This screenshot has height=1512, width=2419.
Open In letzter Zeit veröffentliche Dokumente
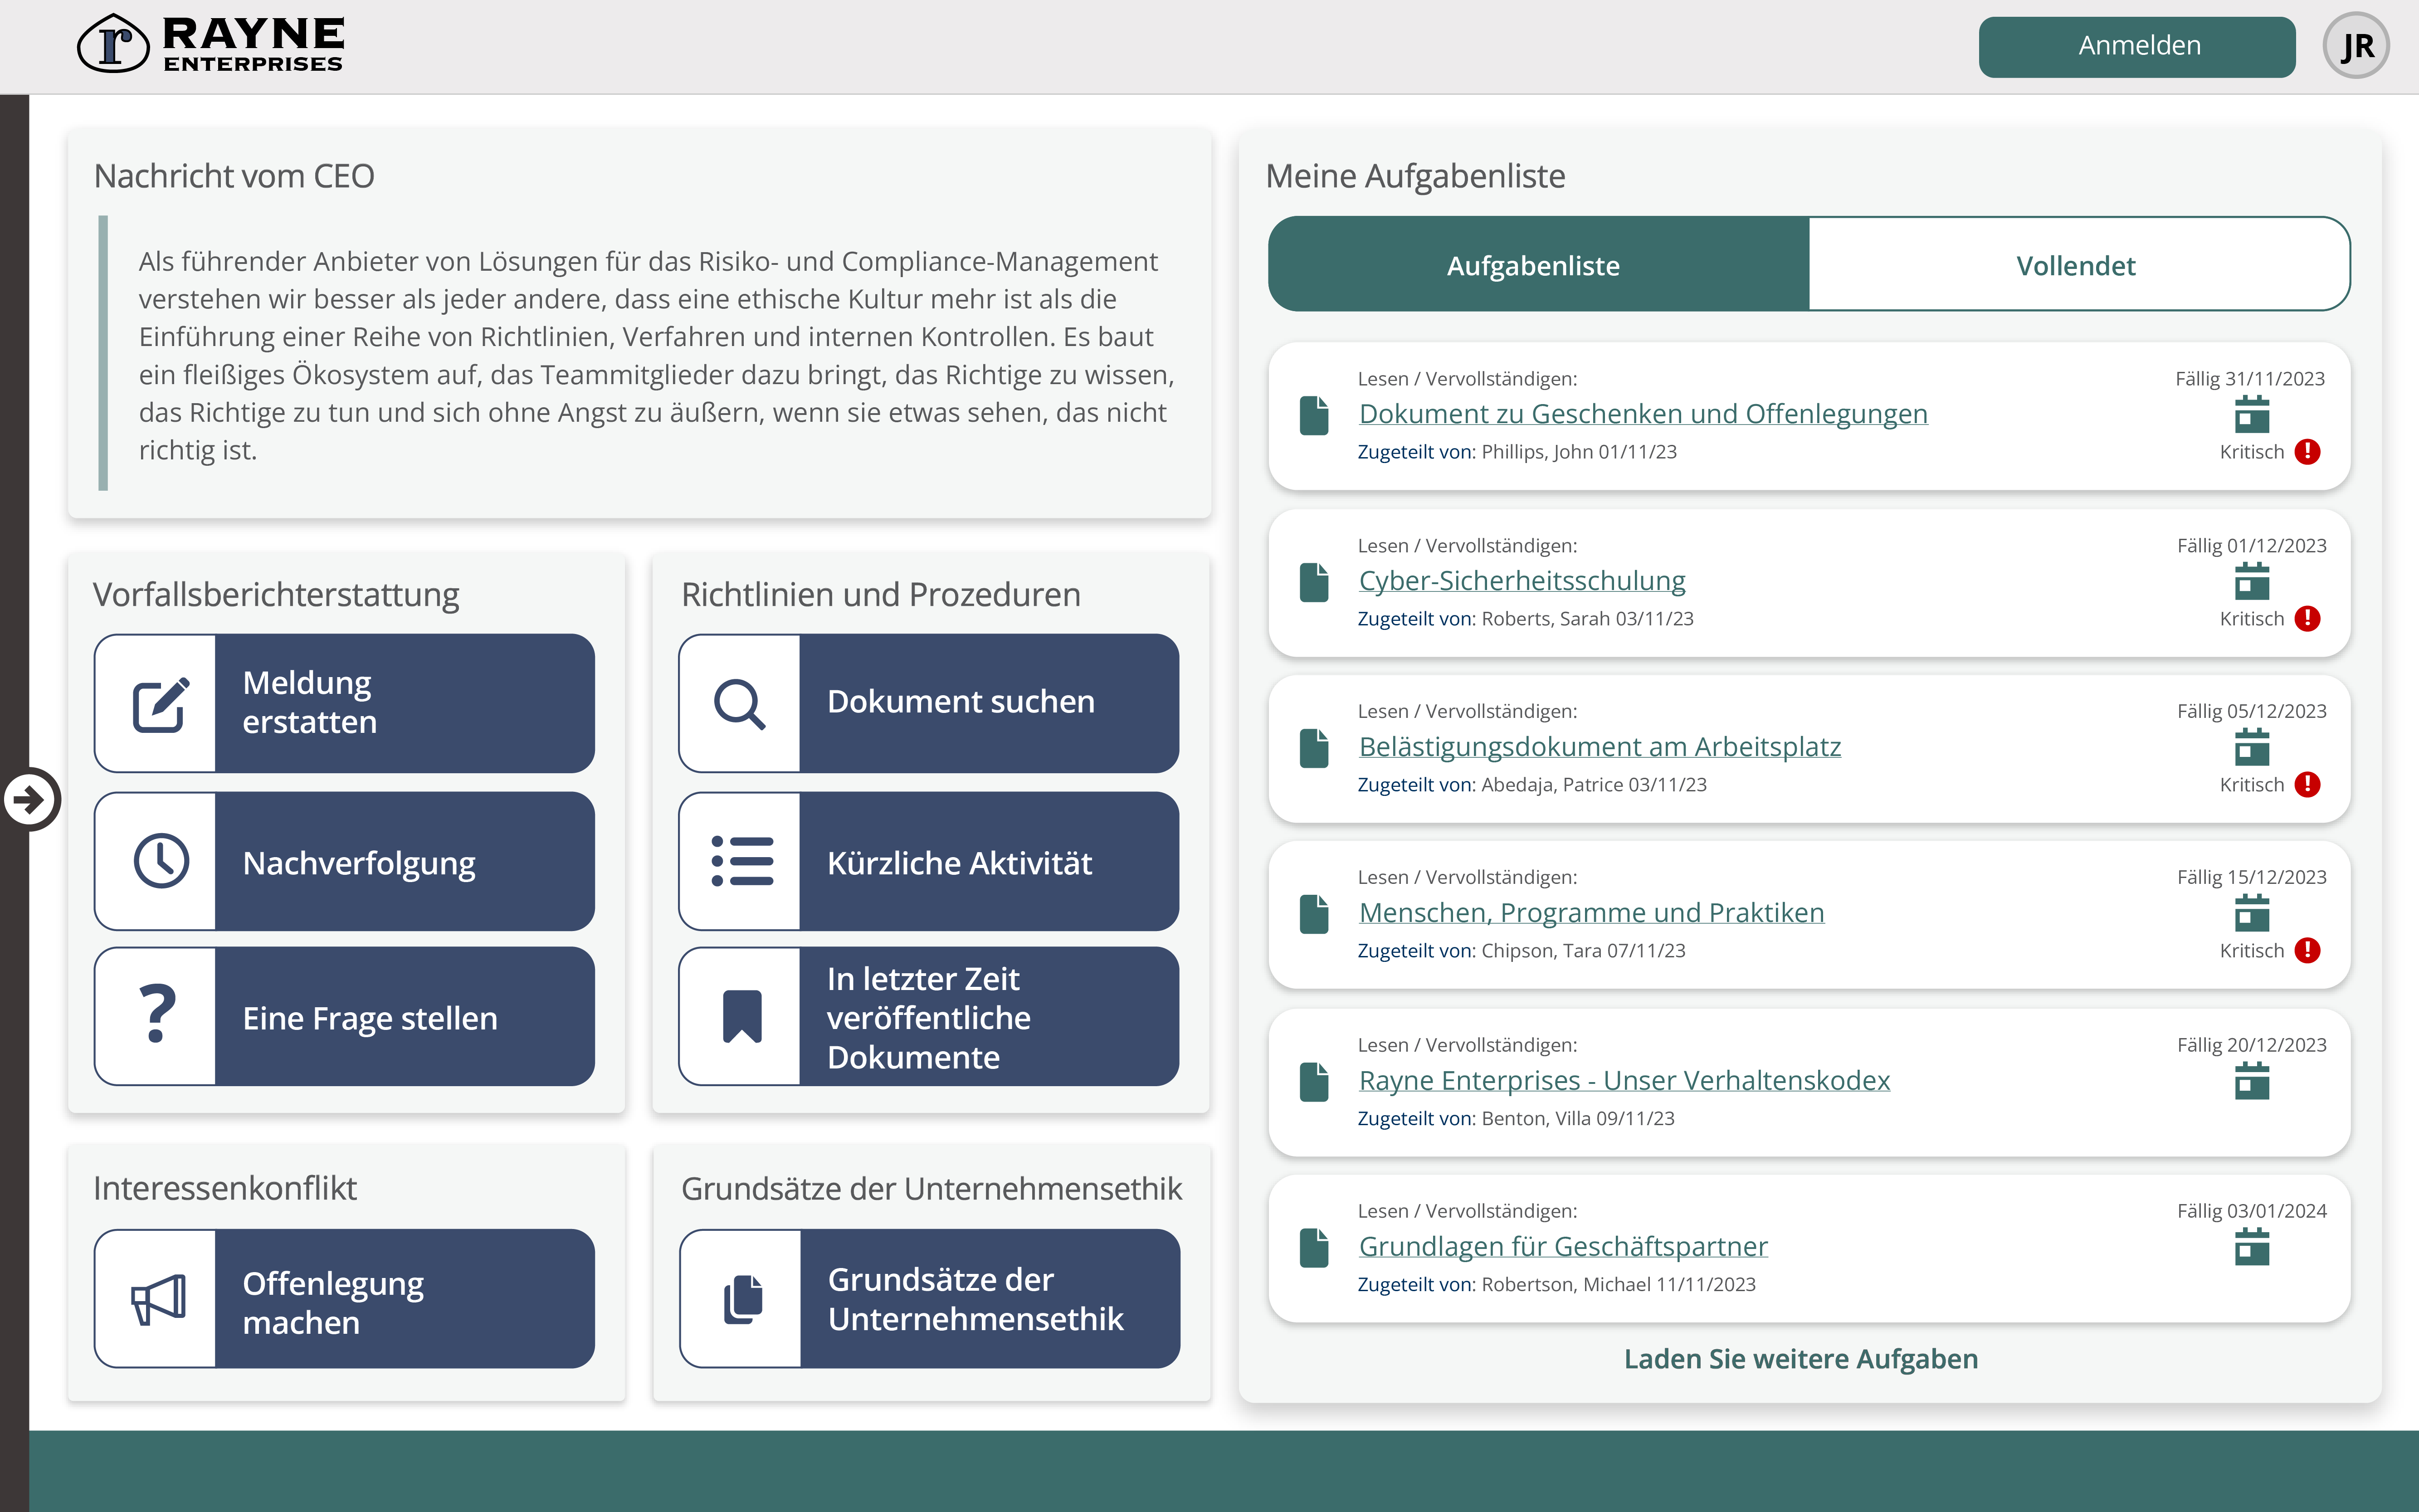(928, 1016)
